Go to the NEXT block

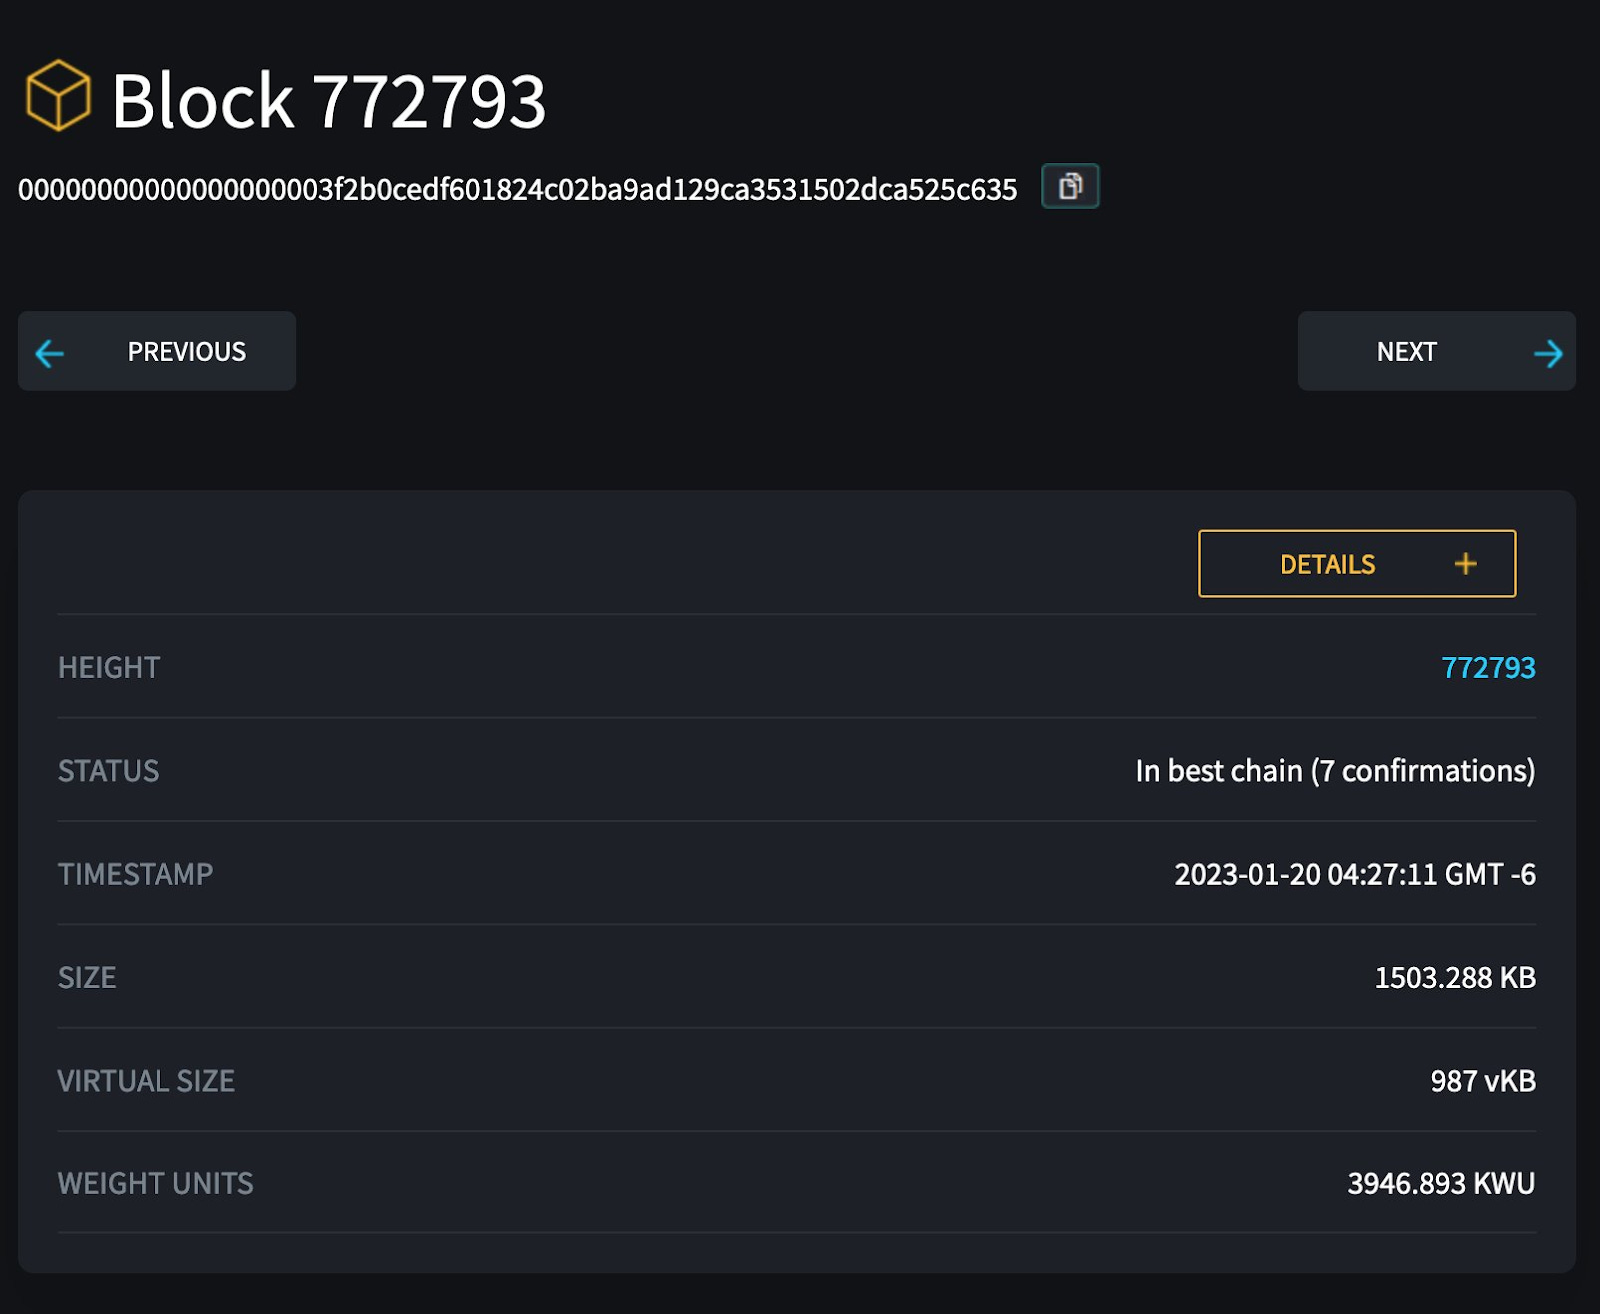tap(1436, 351)
